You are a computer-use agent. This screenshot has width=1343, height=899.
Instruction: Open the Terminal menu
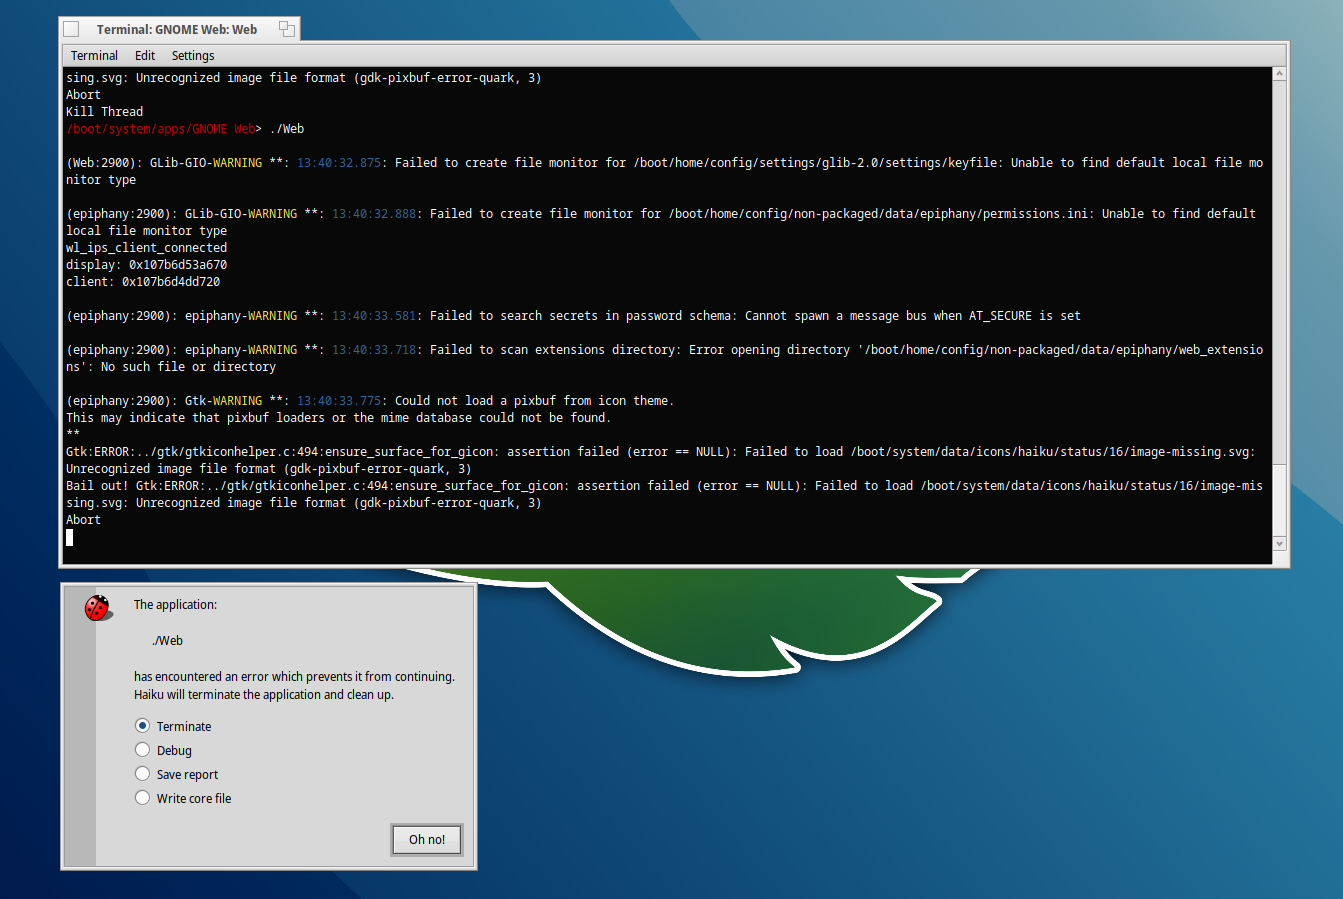94,56
